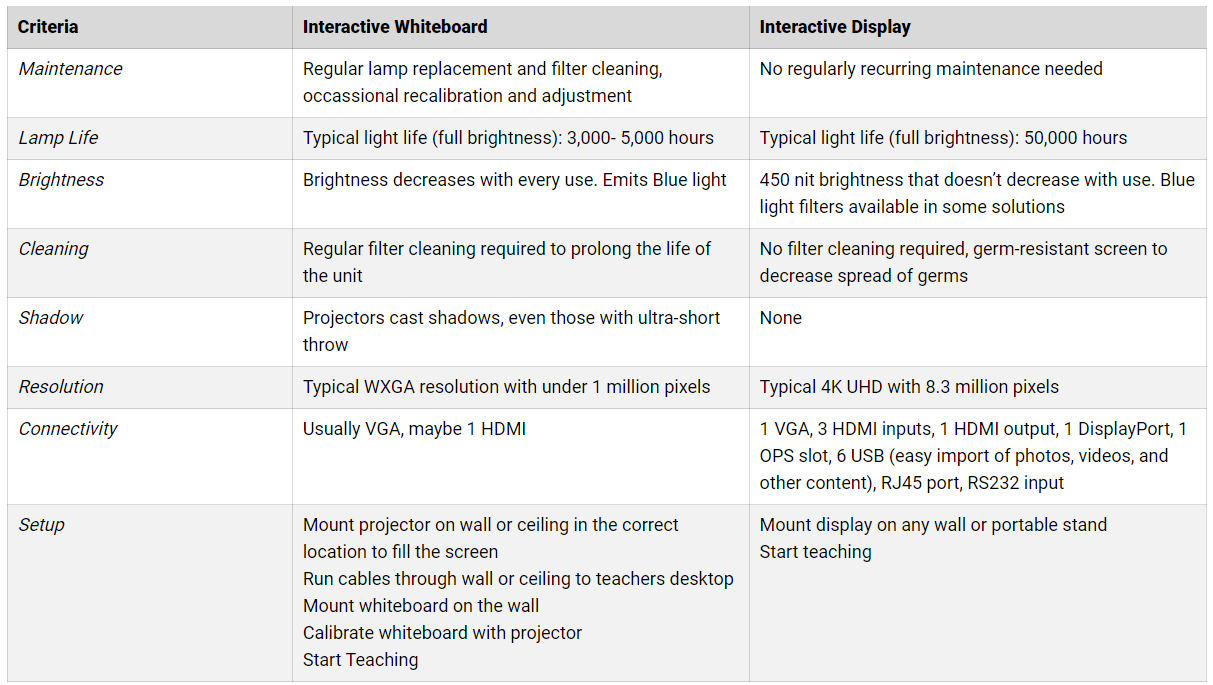Image resolution: width=1213 pixels, height=685 pixels.
Task: Select the Maintenance row label
Action: 70,69
